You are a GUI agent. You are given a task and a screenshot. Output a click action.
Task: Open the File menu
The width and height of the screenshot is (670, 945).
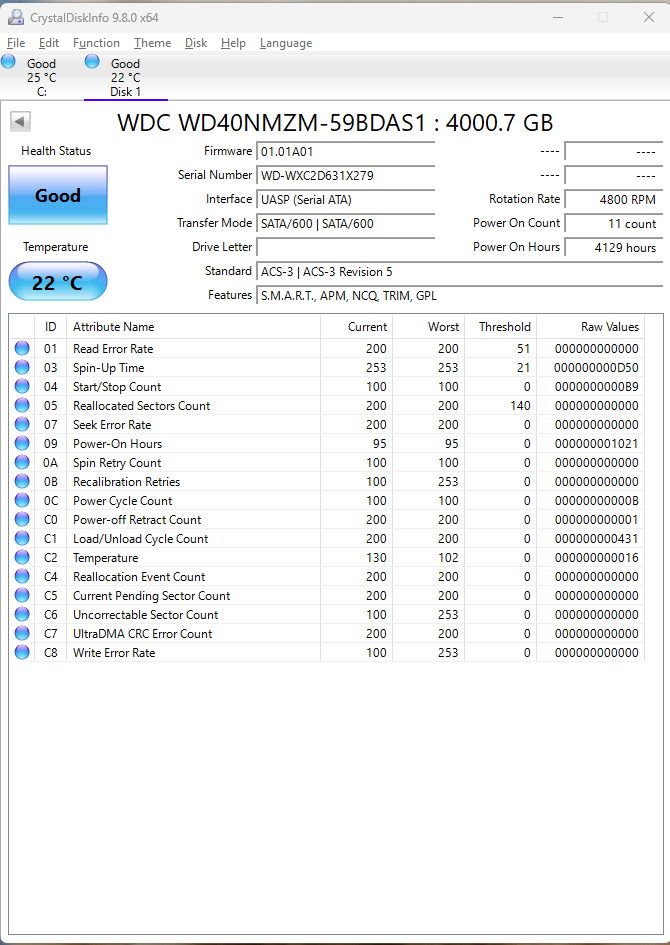tap(16, 43)
